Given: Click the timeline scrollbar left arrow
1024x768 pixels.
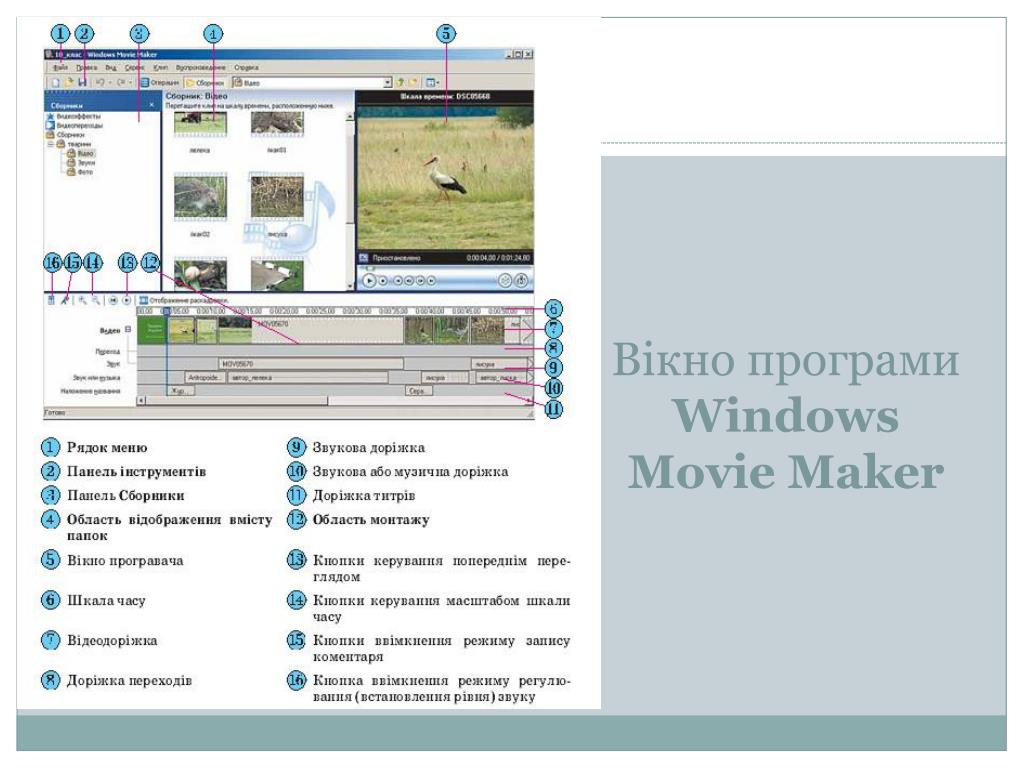Looking at the screenshot, I should (x=141, y=400).
